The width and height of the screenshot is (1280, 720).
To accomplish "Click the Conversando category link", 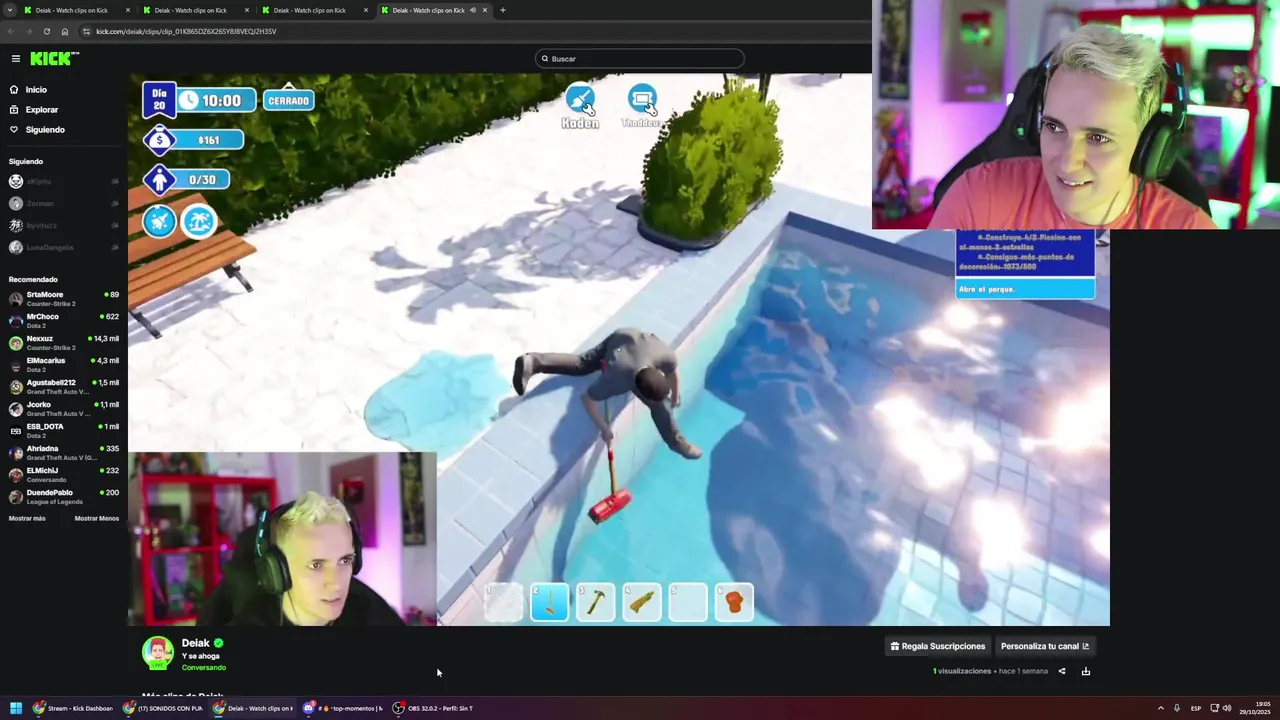I will (204, 667).
